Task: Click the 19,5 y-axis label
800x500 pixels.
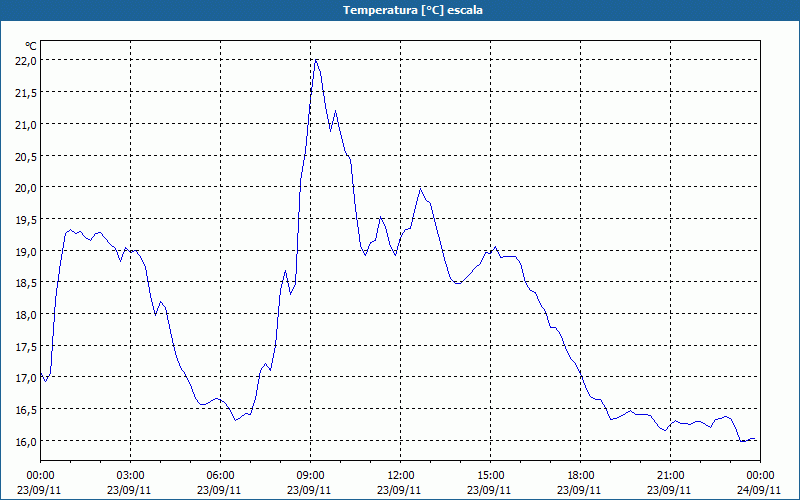Action: [x=26, y=220]
